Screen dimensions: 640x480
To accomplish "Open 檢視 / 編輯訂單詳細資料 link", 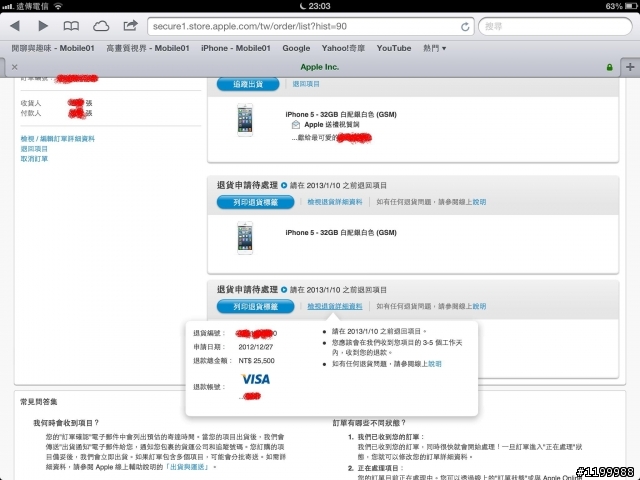I will [58, 139].
